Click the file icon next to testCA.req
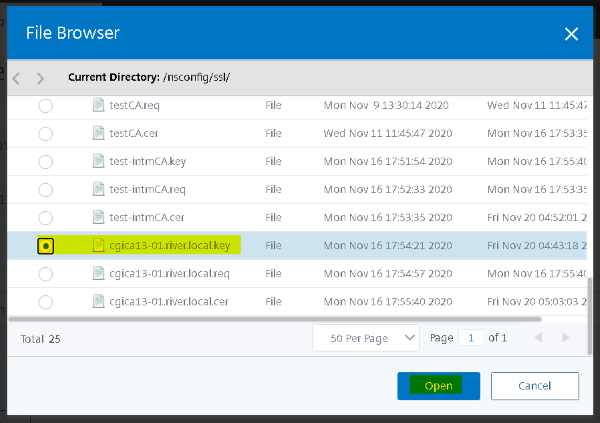 (x=98, y=105)
